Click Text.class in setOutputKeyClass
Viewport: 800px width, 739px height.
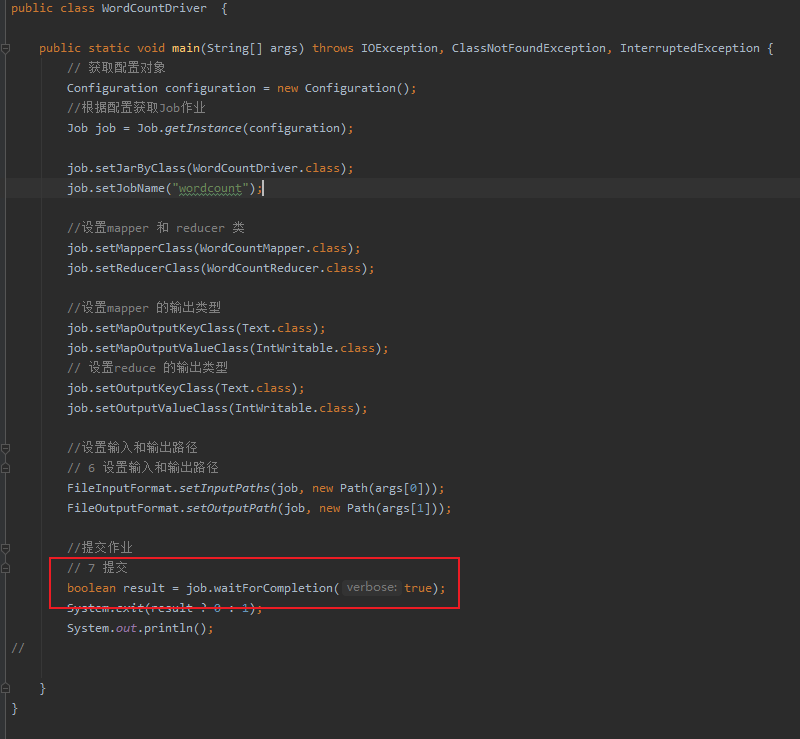(260, 388)
